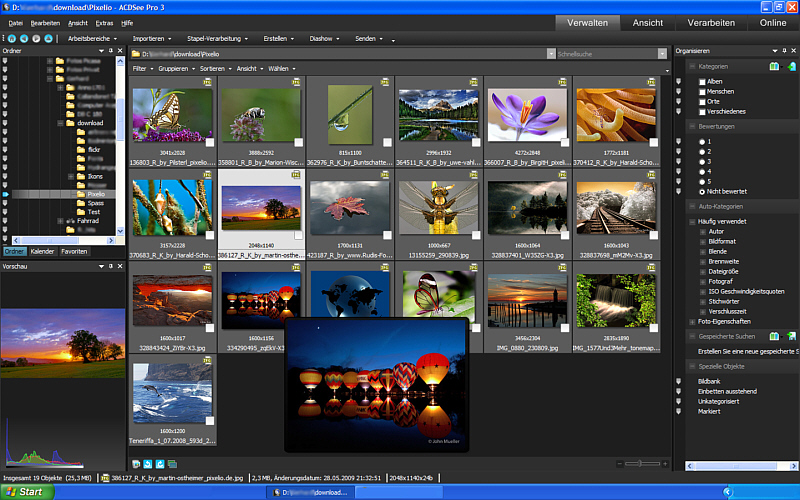Close the Vorschau preview panel
800x500 pixels.
tap(121, 267)
